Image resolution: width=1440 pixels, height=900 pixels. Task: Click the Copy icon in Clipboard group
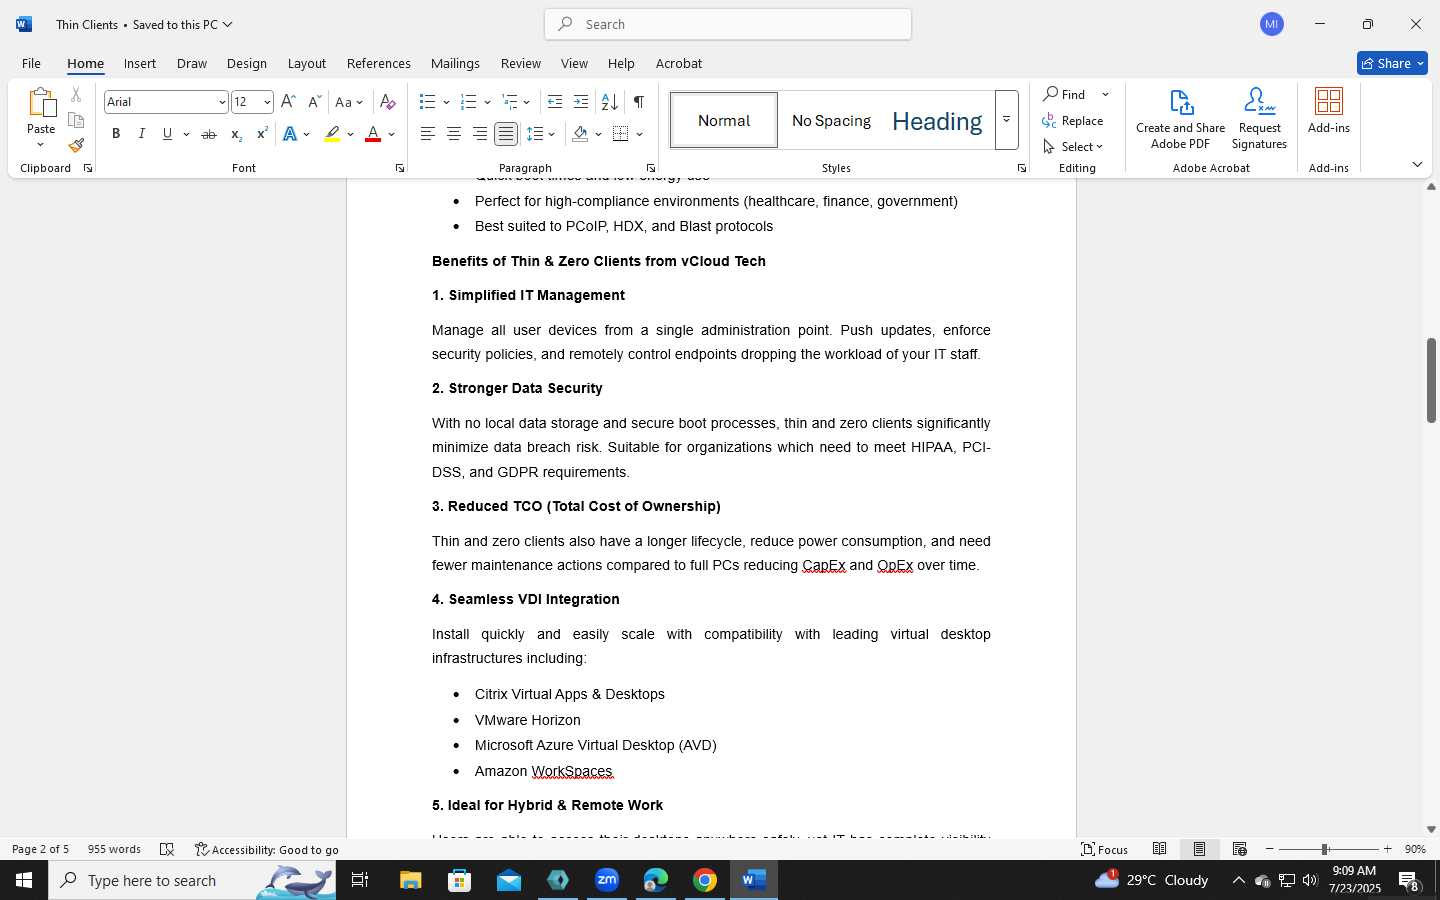coord(76,120)
